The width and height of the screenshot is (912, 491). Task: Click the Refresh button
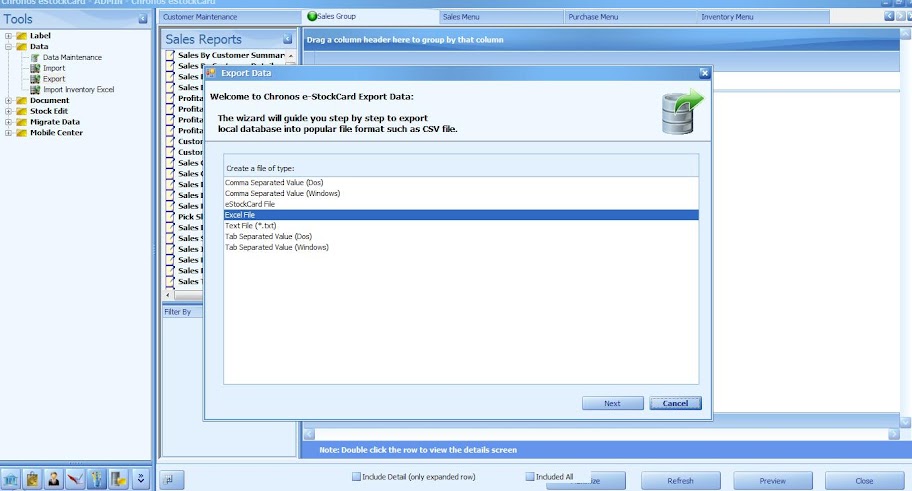(681, 481)
